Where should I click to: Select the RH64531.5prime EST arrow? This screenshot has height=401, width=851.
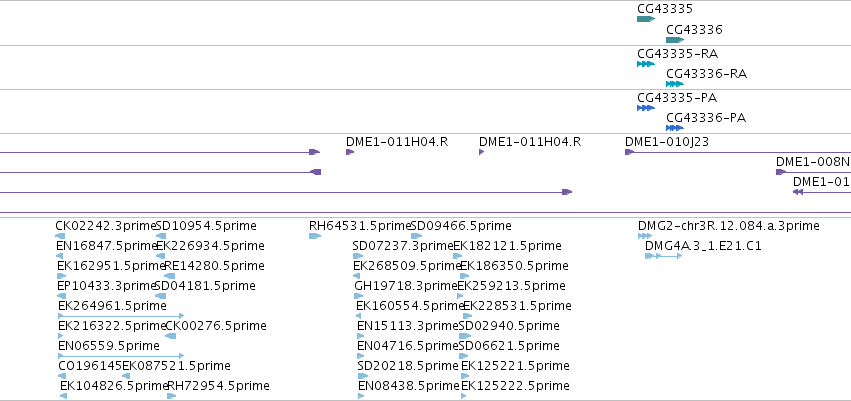tap(315, 236)
